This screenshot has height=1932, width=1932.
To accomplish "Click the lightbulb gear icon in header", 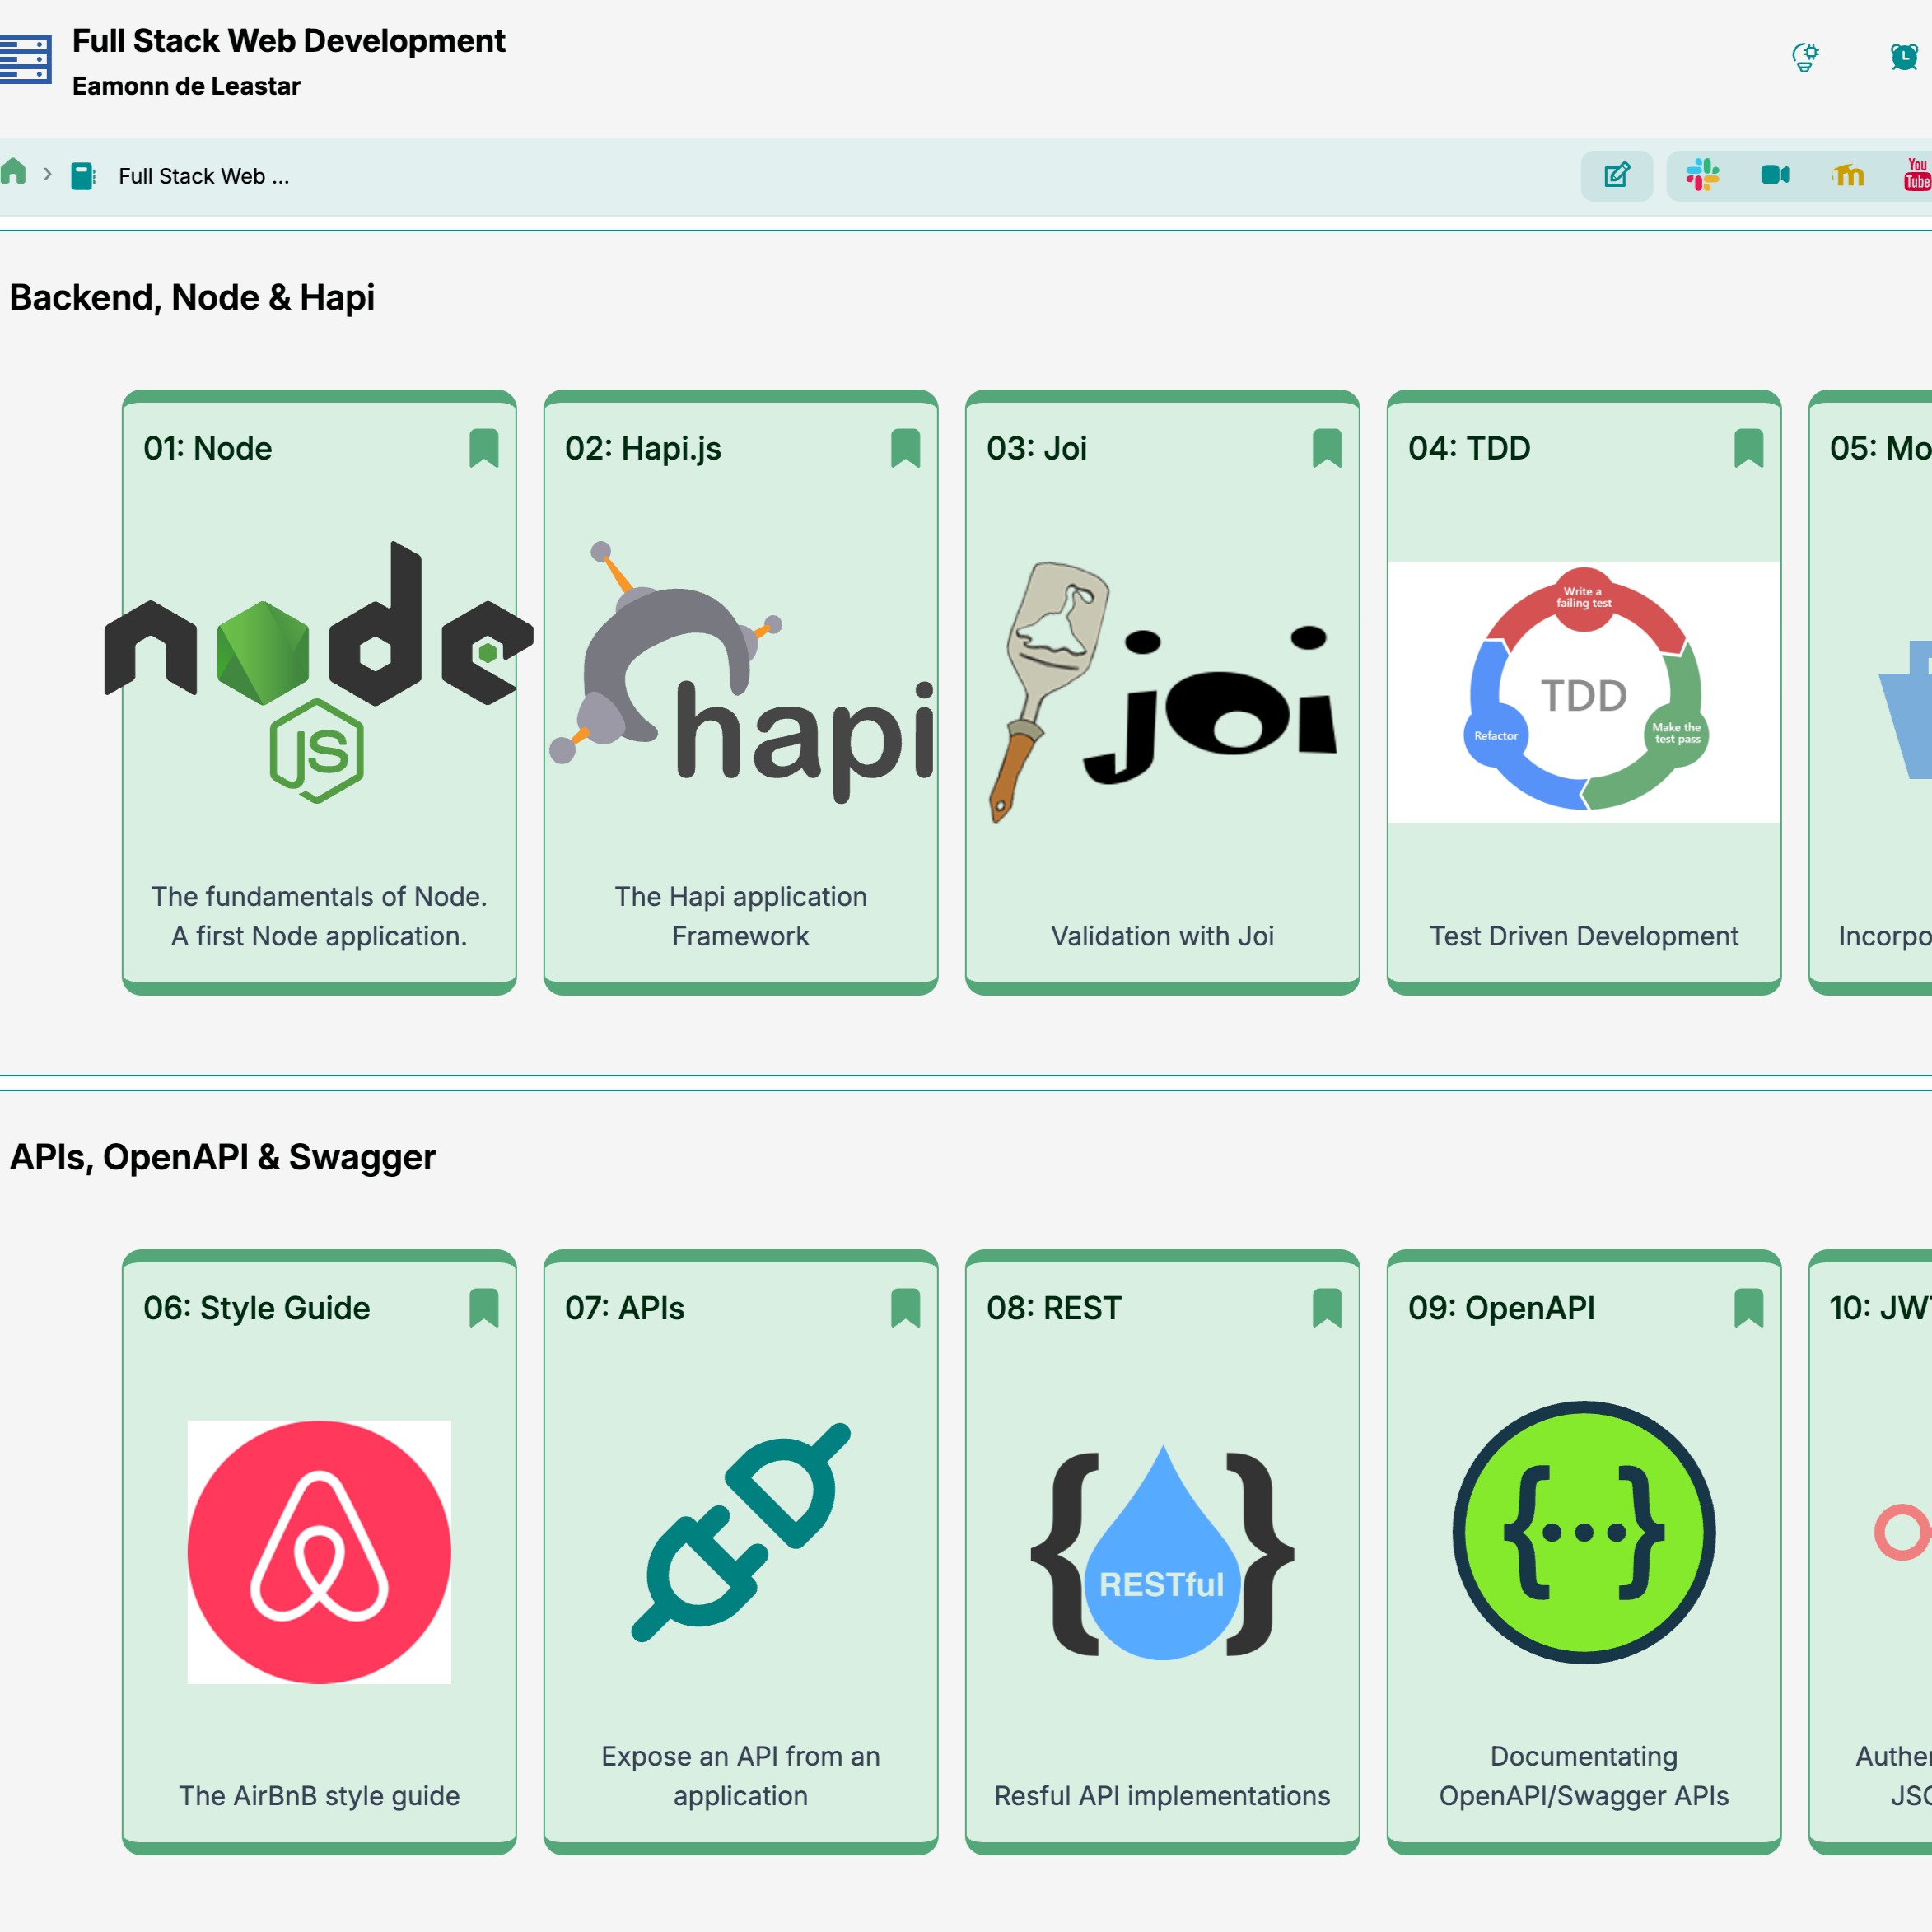I will click(1805, 57).
